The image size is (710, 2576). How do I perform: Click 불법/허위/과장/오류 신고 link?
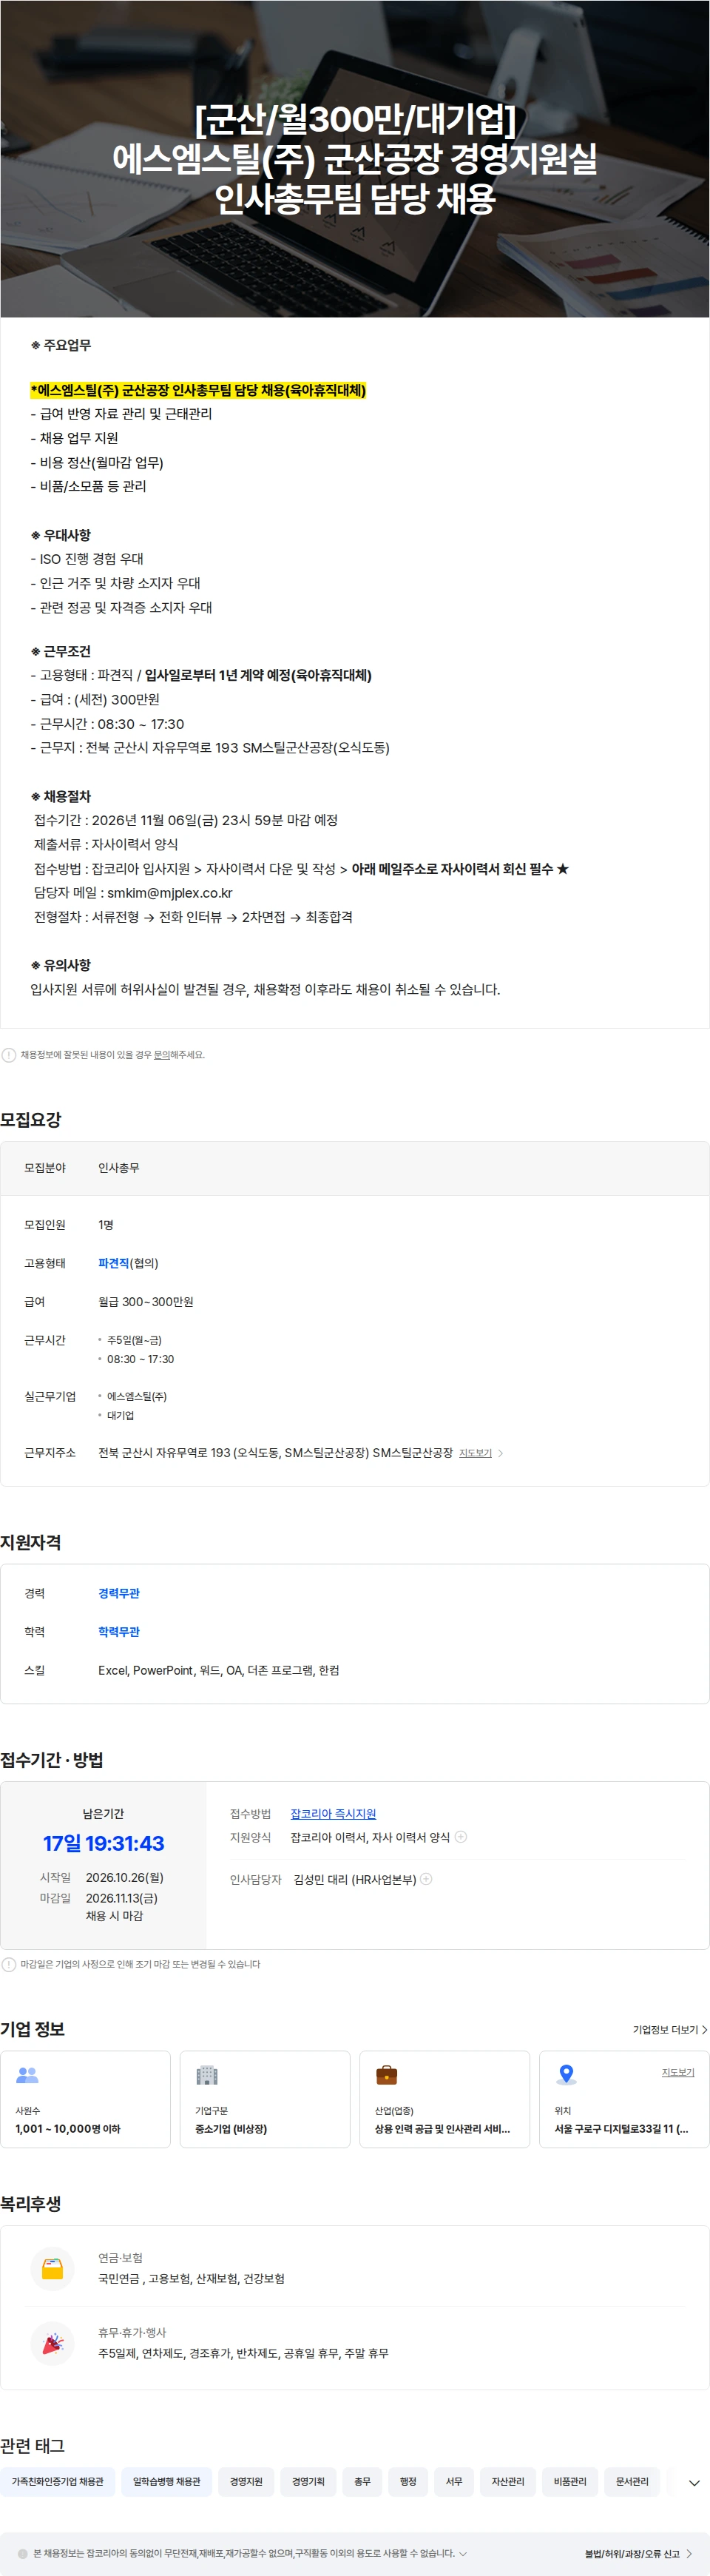(639, 2553)
